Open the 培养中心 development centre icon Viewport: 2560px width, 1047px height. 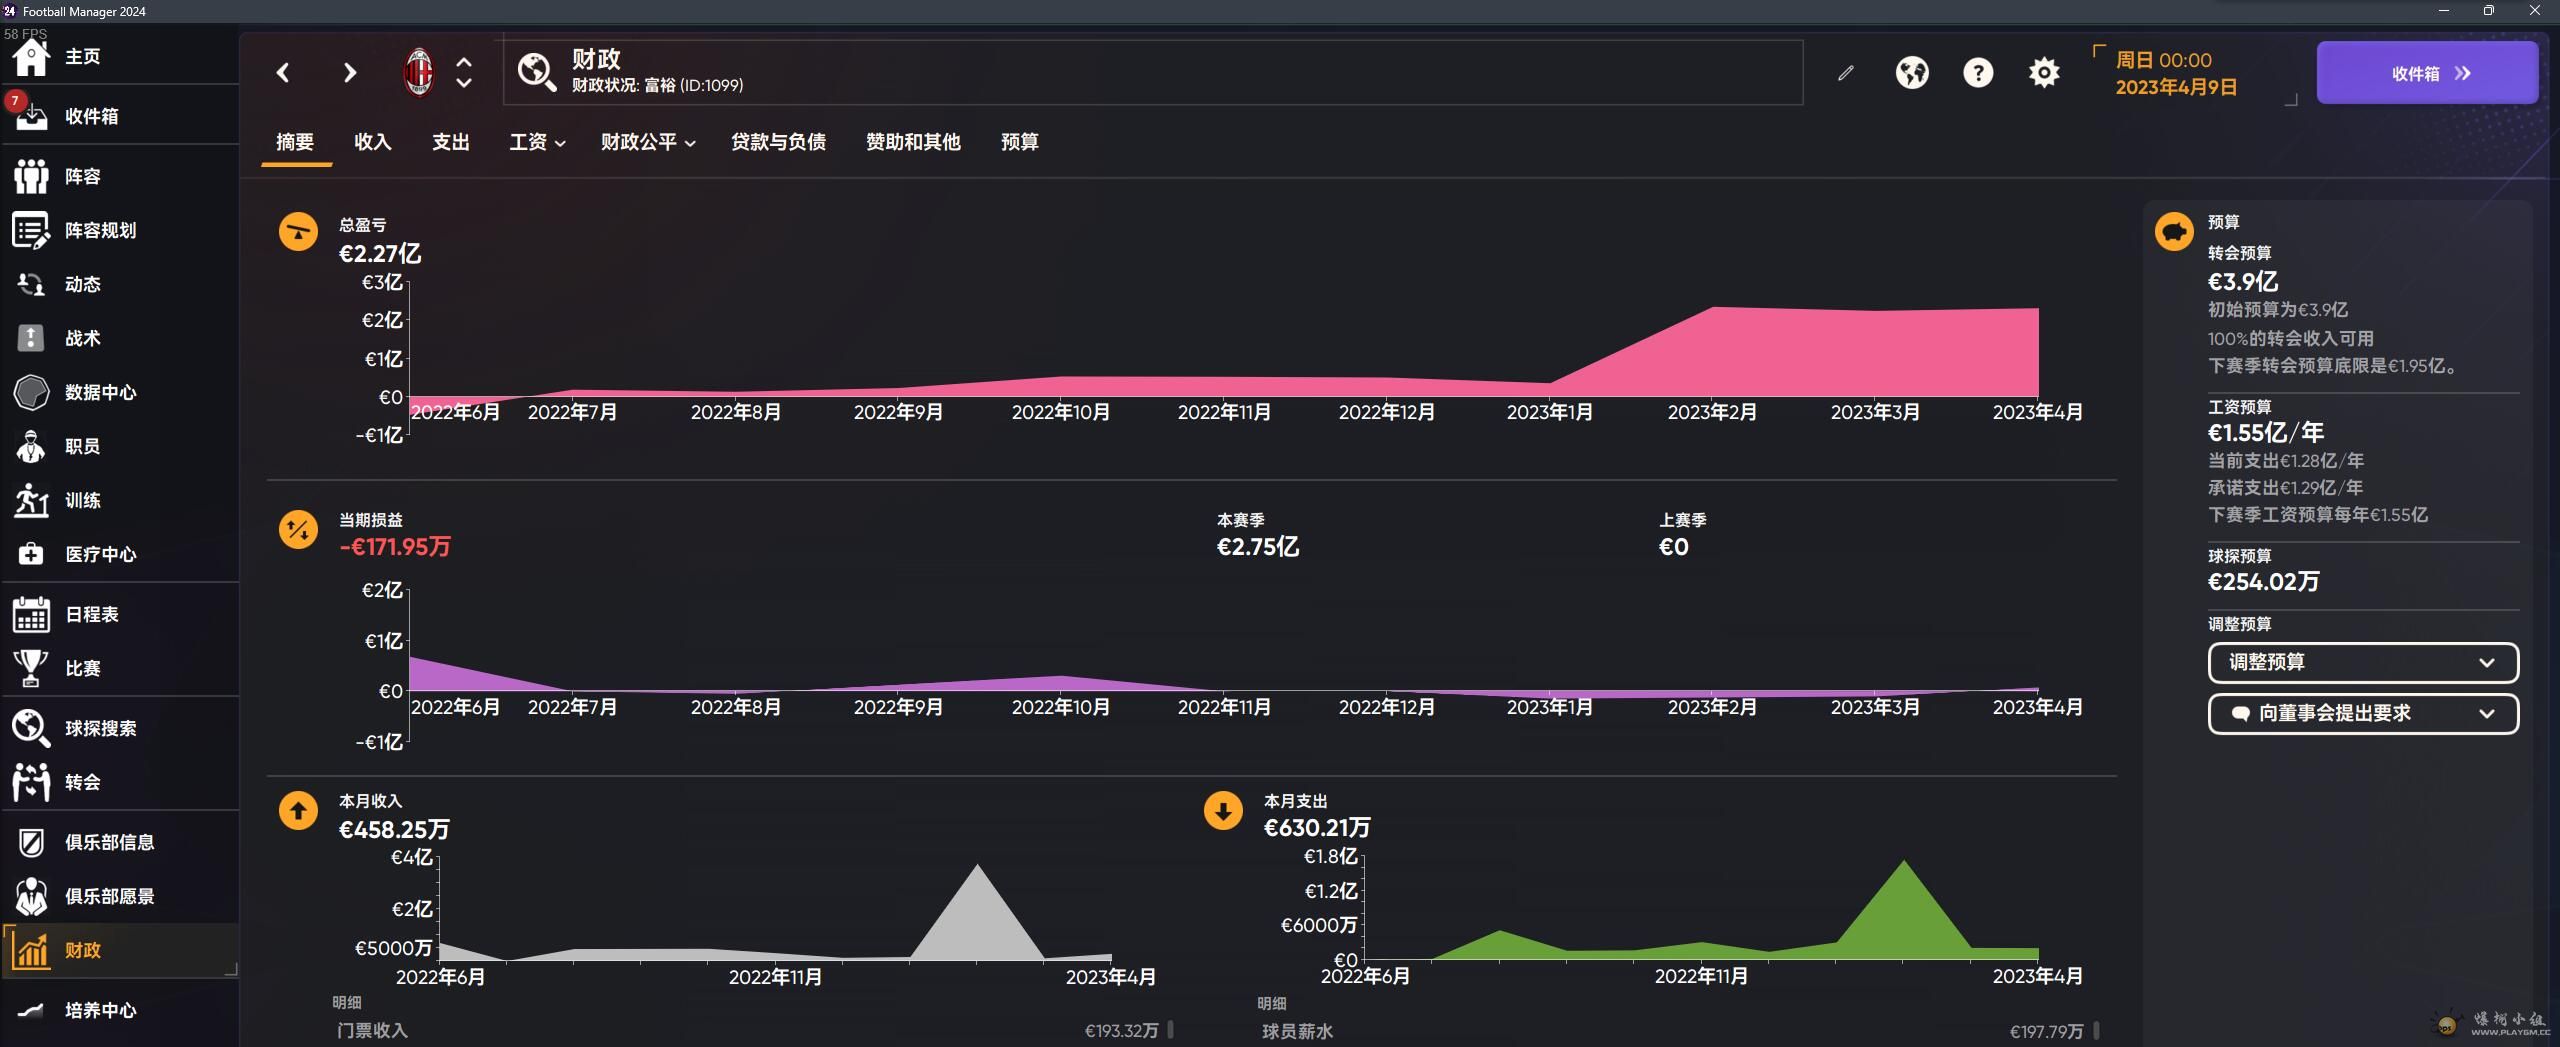31,1010
